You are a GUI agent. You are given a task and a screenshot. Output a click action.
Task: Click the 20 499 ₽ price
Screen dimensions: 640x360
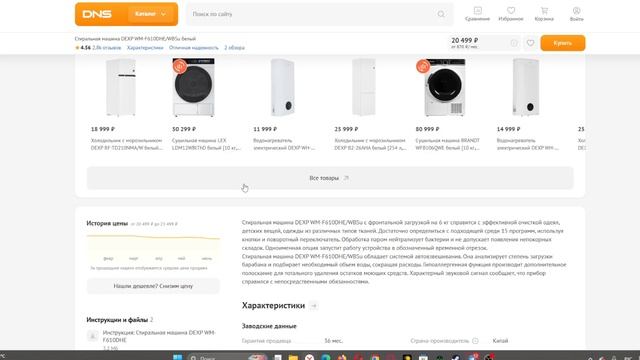(x=464, y=40)
